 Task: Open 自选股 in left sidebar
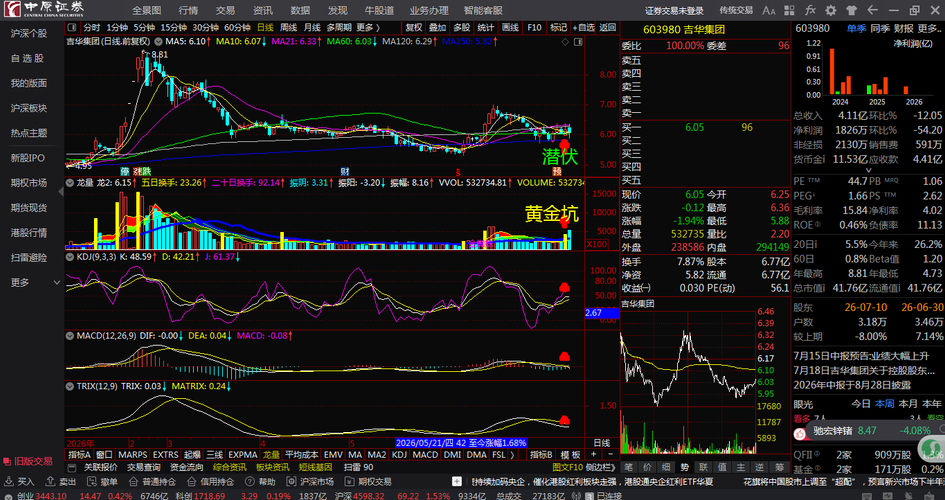coord(27,58)
